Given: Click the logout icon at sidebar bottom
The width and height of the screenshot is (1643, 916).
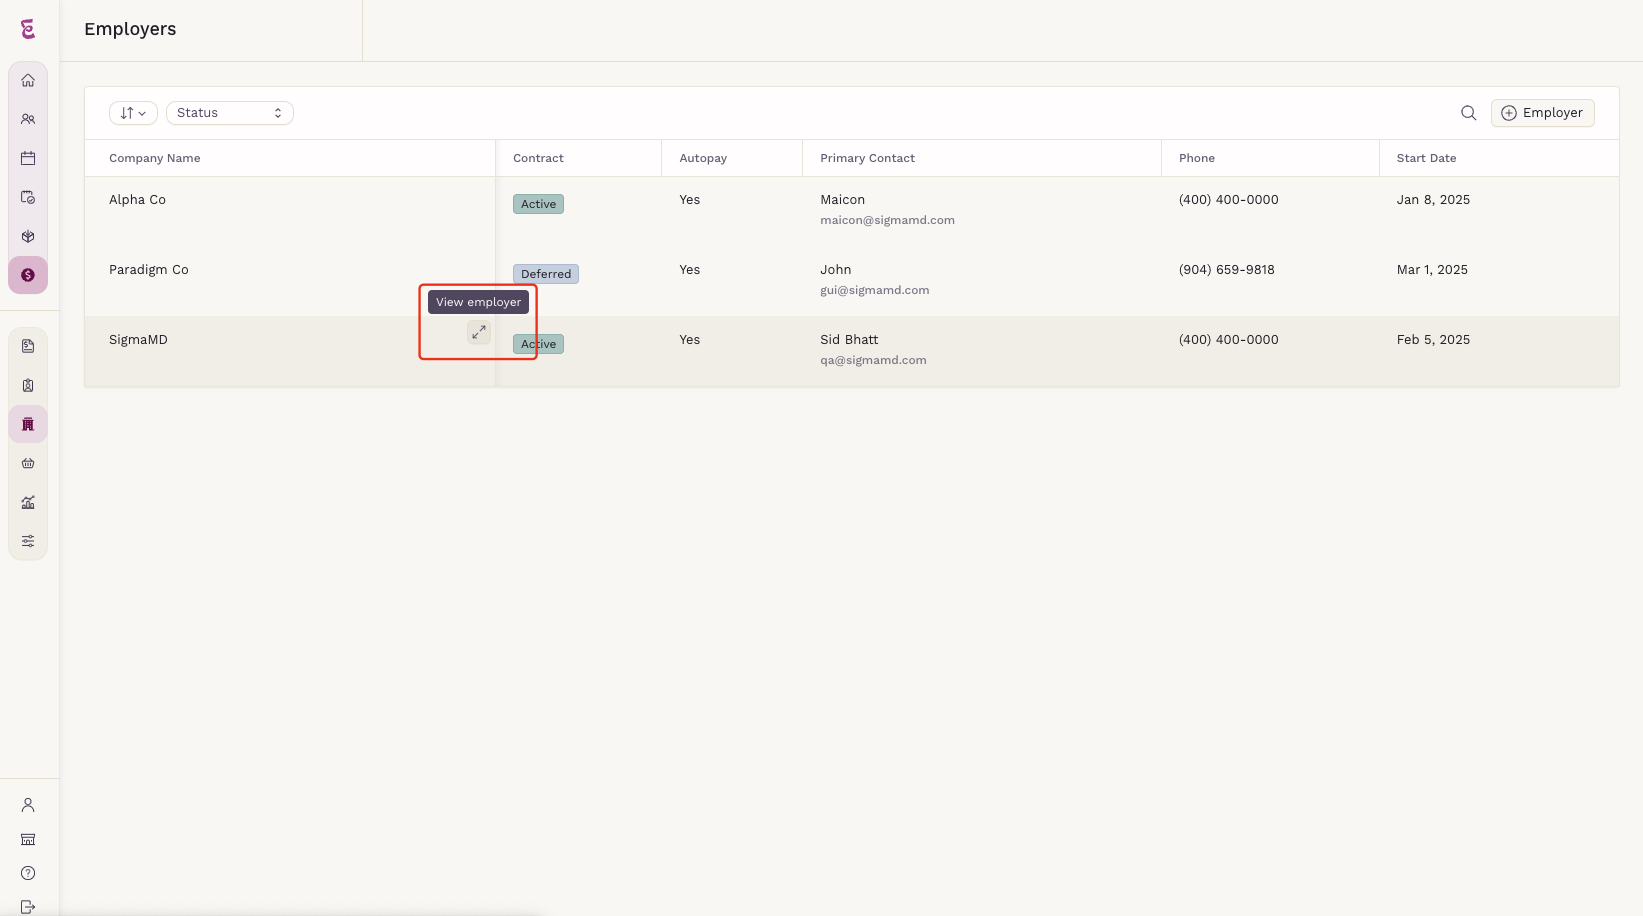Looking at the screenshot, I should 28,907.
